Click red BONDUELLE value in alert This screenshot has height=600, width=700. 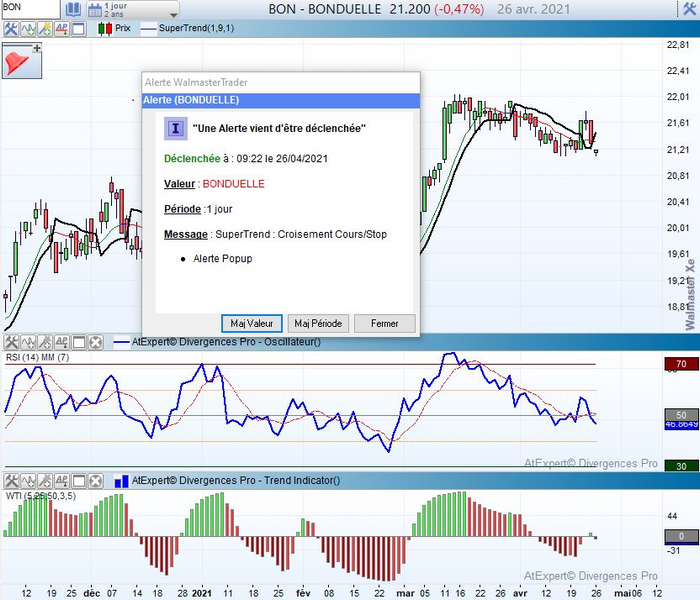233,184
